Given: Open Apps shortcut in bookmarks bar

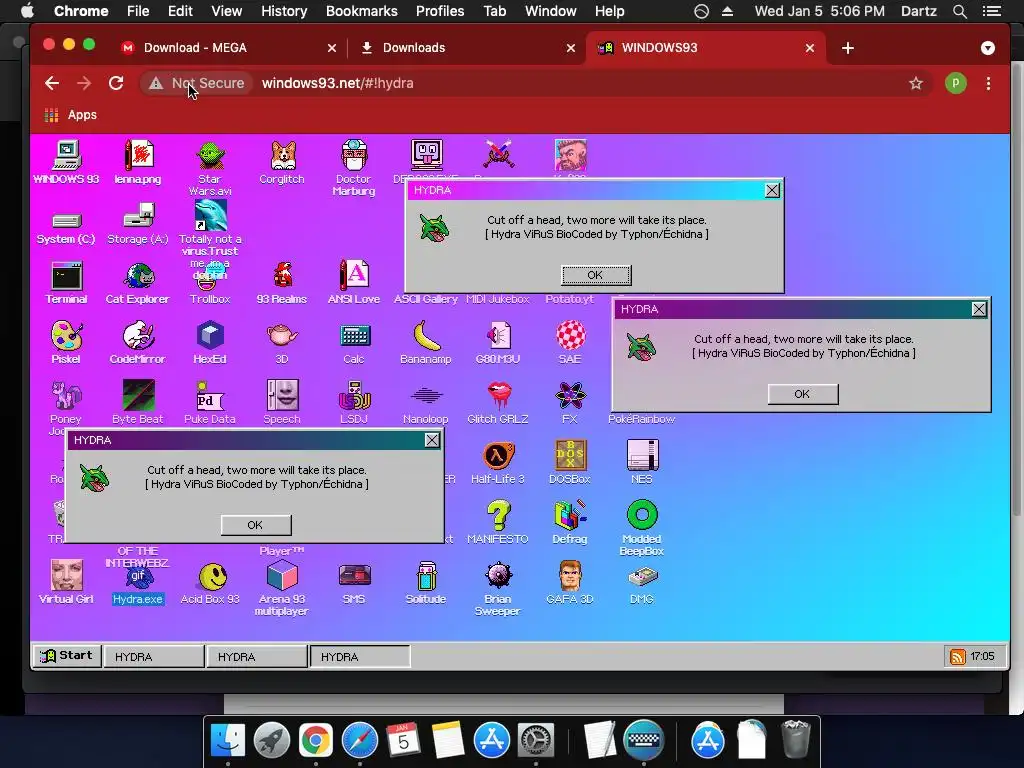Looking at the screenshot, I should point(71,115).
